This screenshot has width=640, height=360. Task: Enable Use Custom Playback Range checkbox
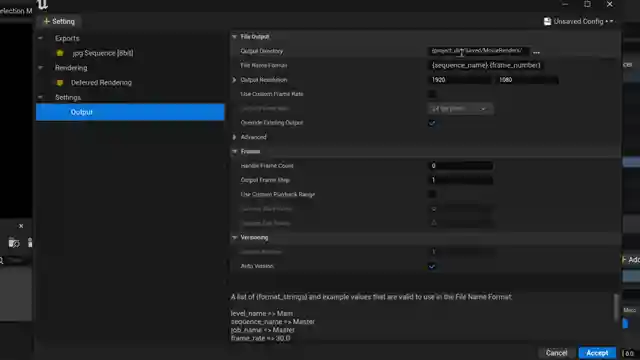(x=432, y=194)
